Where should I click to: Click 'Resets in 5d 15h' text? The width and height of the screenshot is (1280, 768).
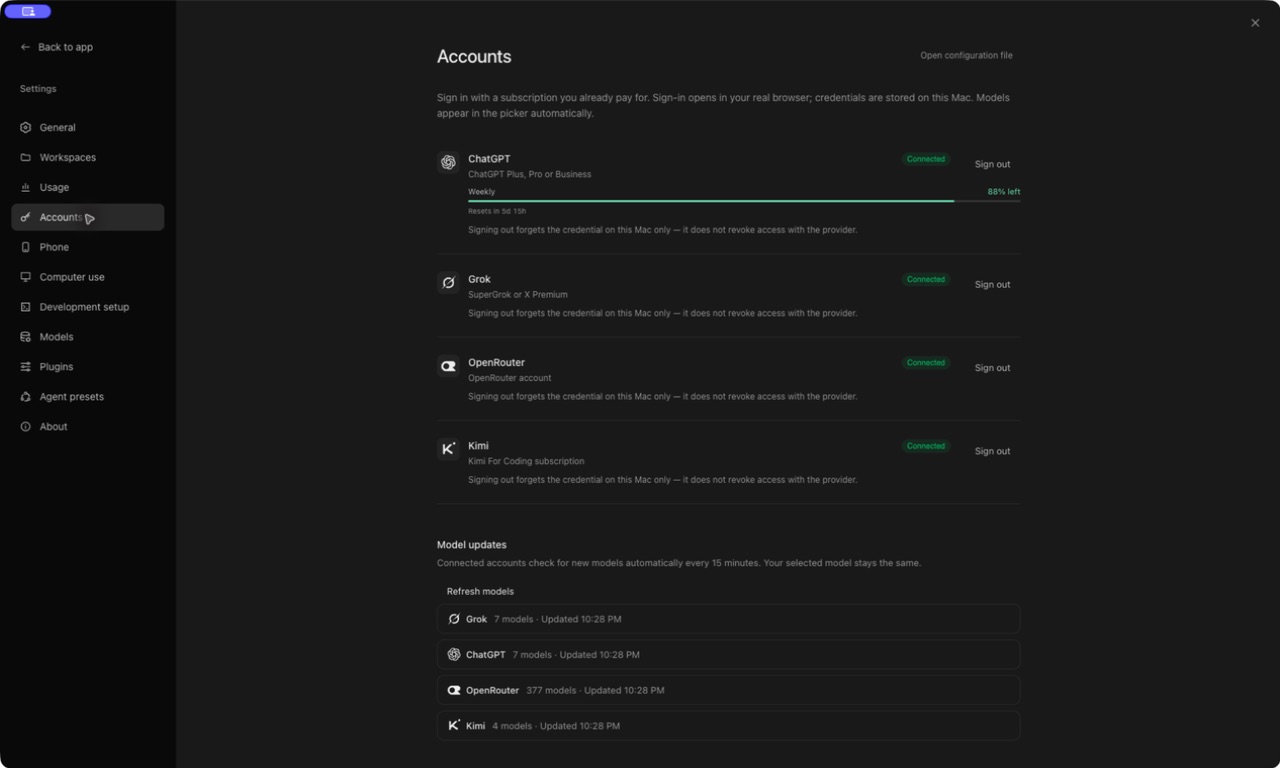pos(497,211)
